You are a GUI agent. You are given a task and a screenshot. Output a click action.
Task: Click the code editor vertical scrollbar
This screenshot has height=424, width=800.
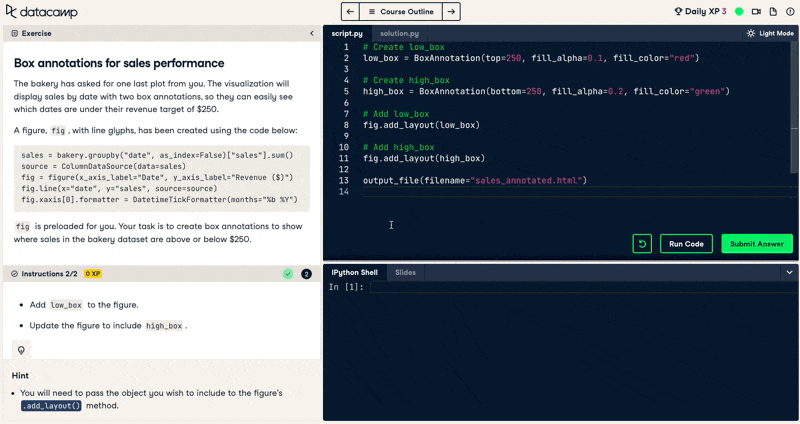[794, 107]
